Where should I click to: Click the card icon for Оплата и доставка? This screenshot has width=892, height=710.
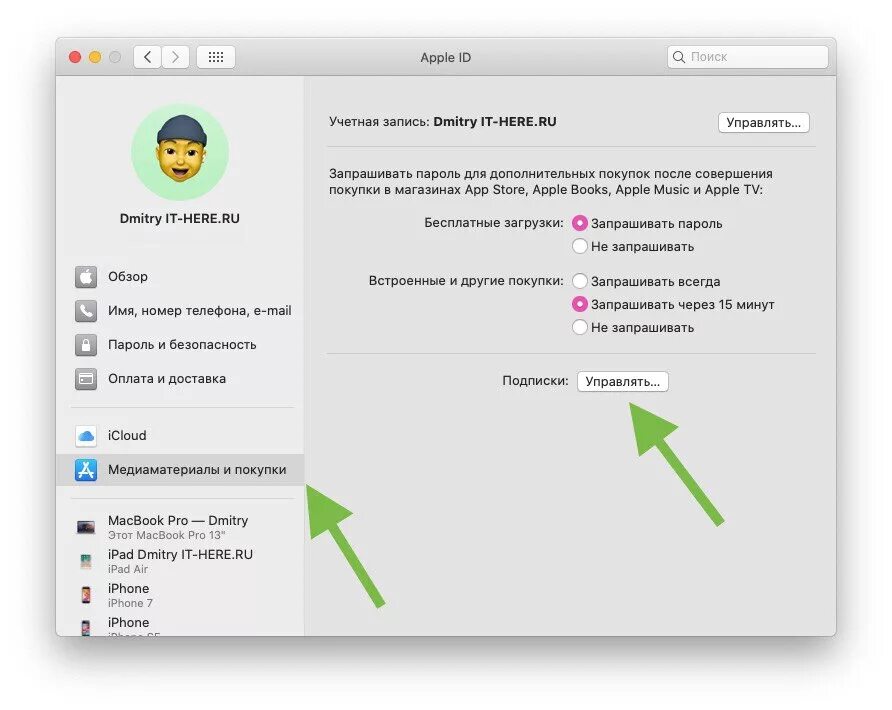coord(86,379)
